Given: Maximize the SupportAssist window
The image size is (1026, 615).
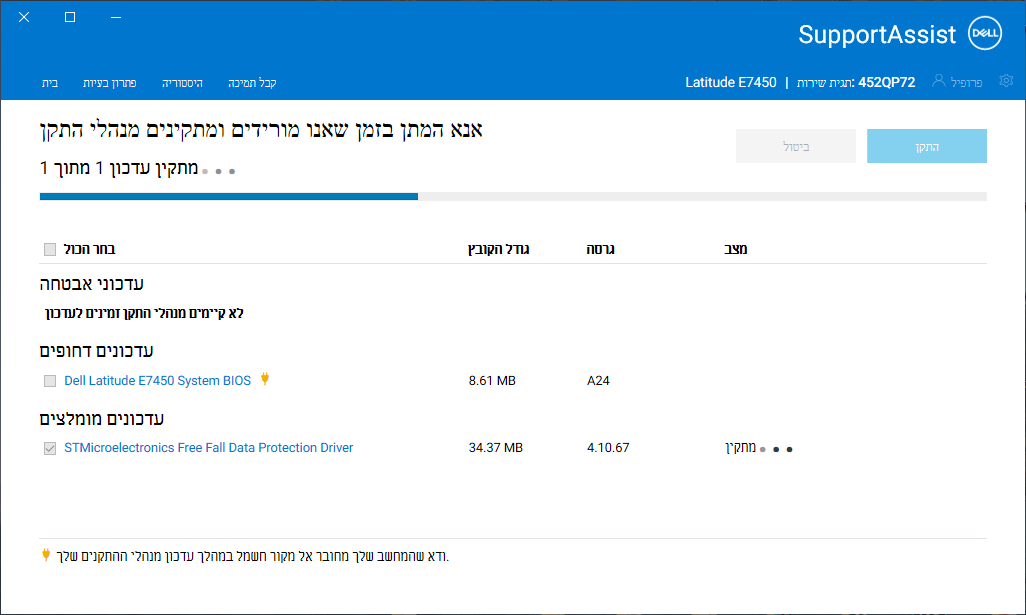Looking at the screenshot, I should 70,17.
